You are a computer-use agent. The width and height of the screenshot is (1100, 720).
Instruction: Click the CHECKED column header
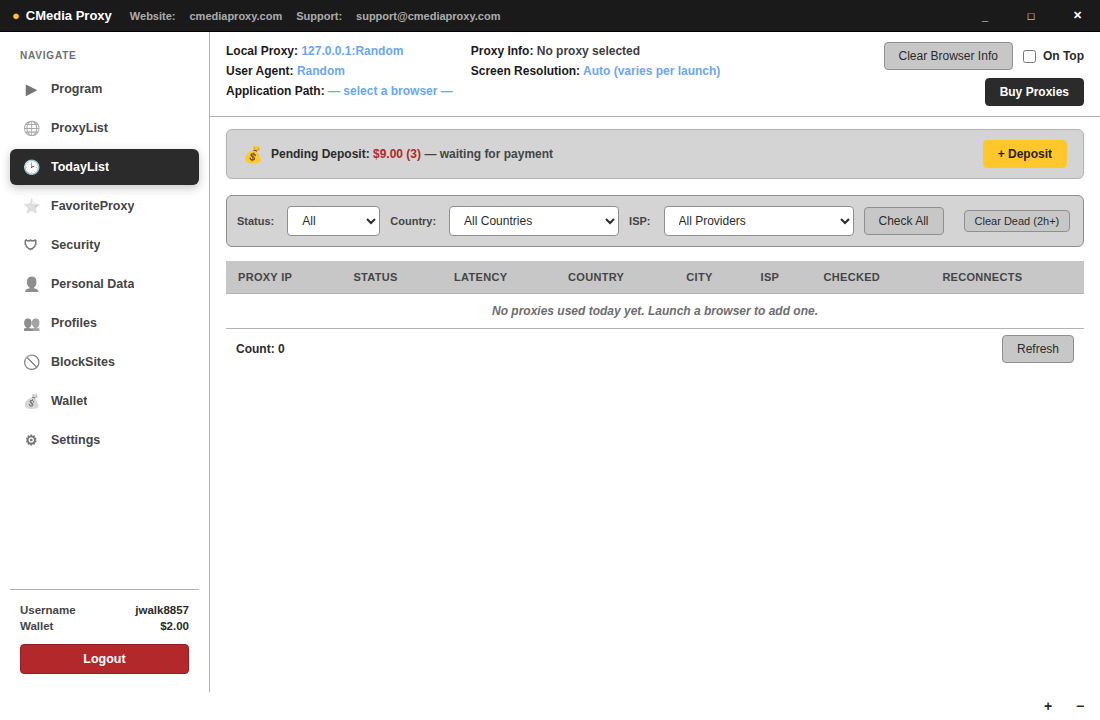pos(851,277)
